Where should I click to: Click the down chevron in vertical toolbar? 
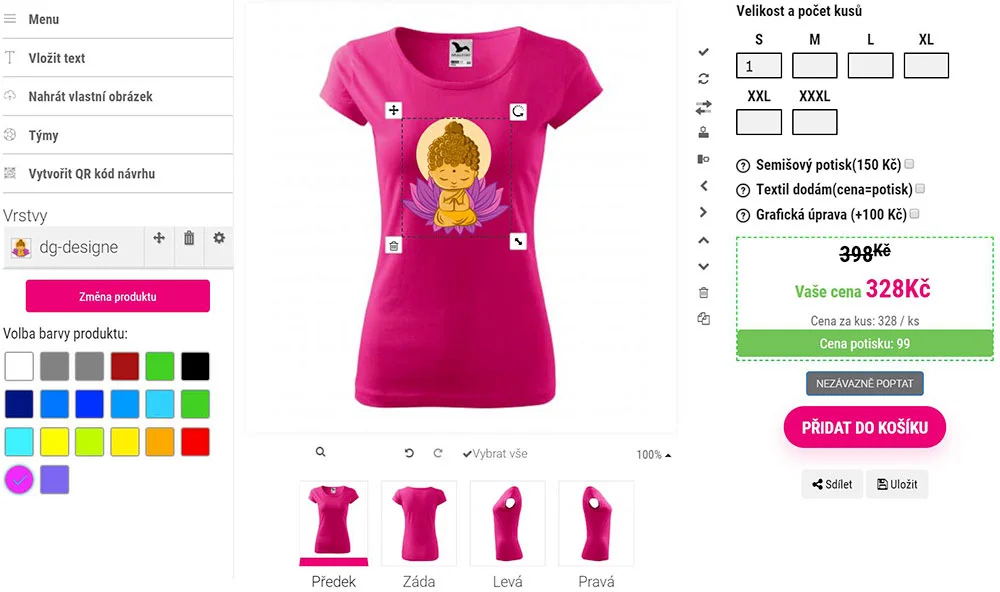pyautogui.click(x=703, y=266)
